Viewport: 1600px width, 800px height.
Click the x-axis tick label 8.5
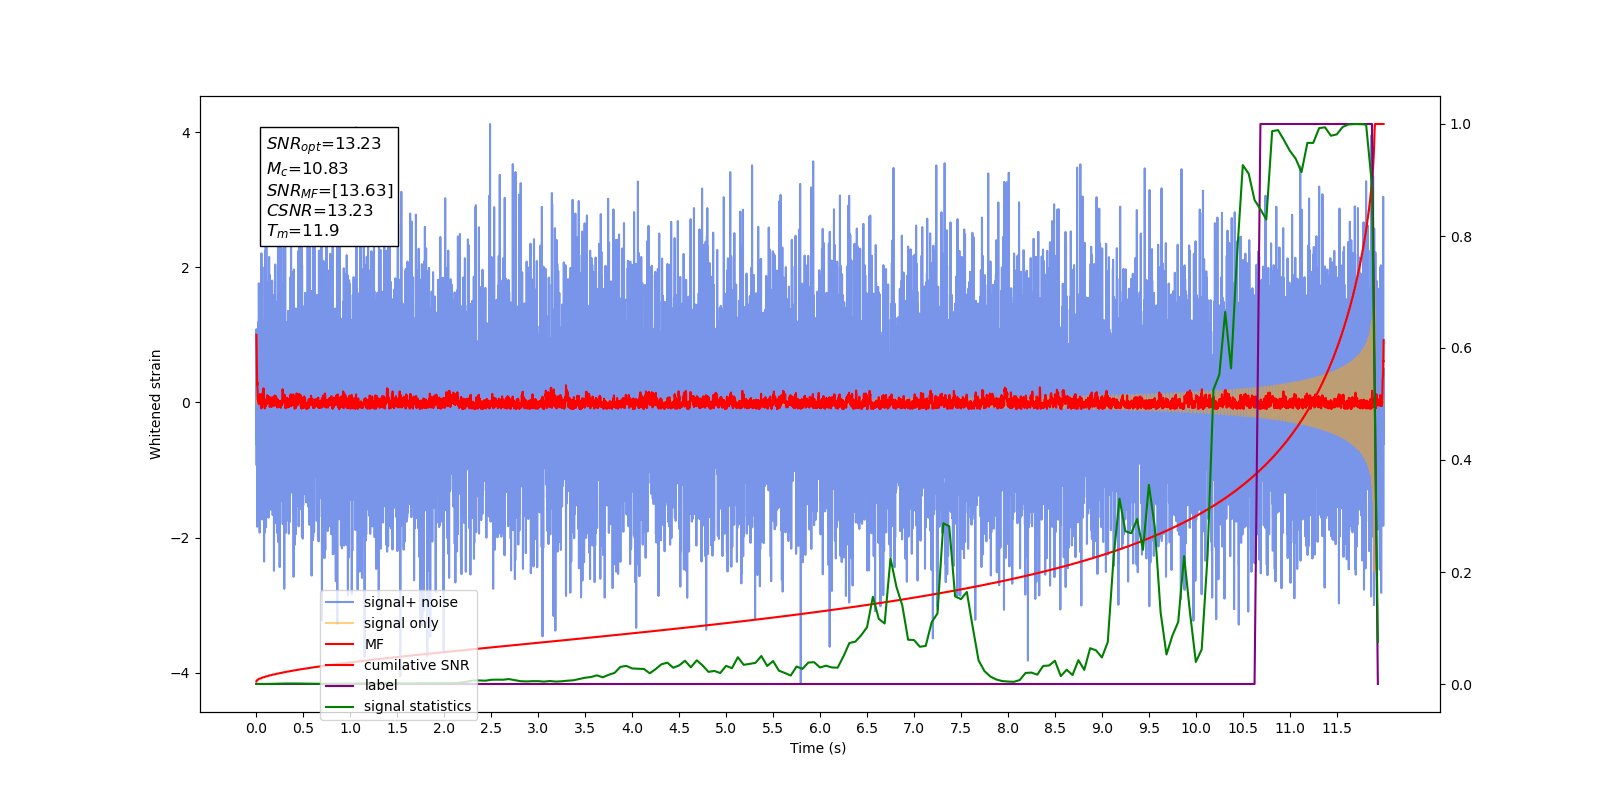1055,728
